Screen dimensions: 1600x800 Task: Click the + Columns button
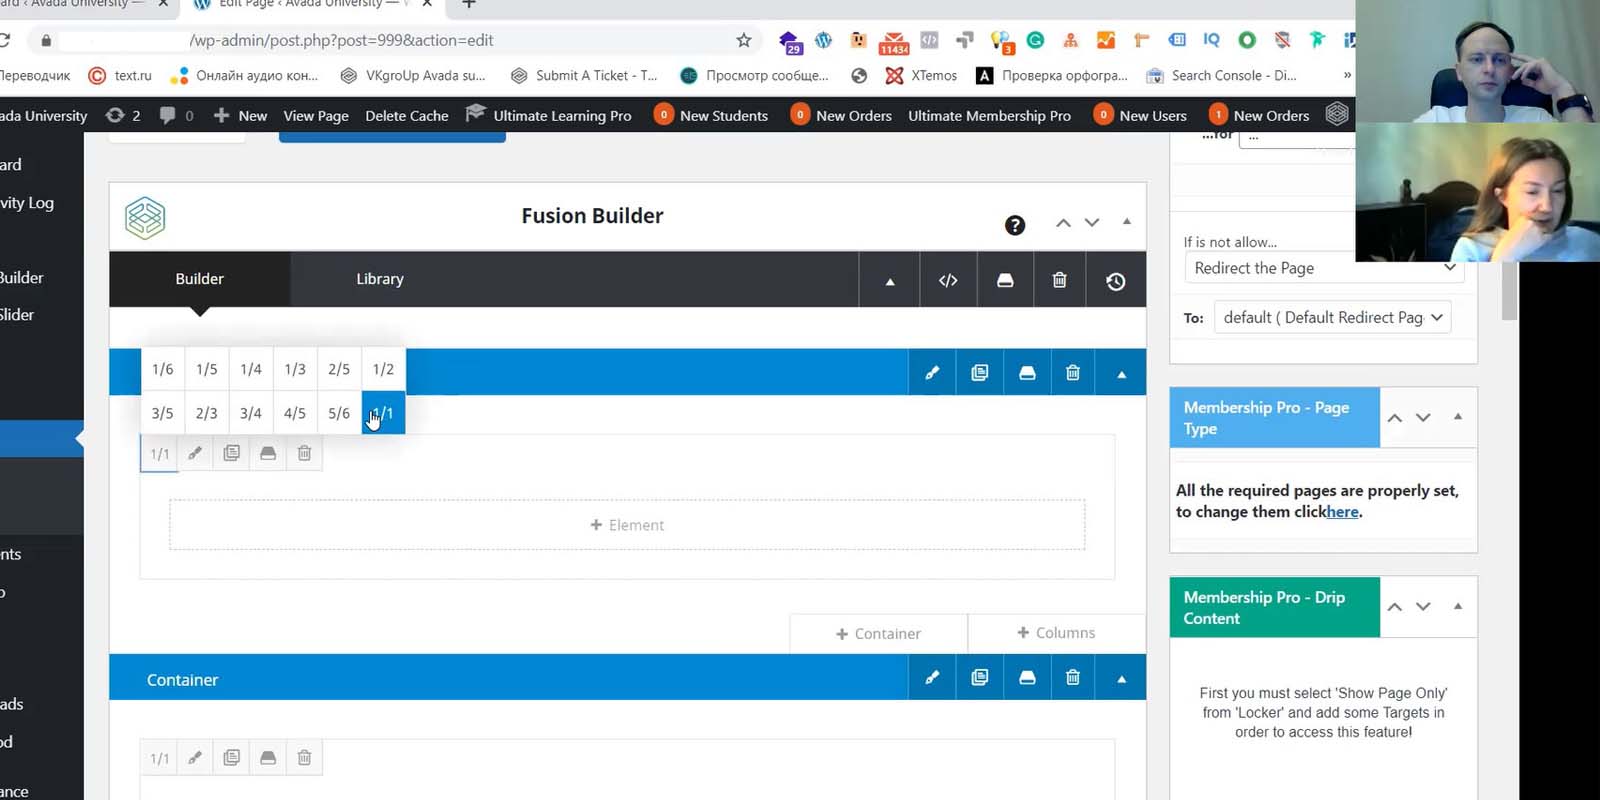tap(1056, 633)
